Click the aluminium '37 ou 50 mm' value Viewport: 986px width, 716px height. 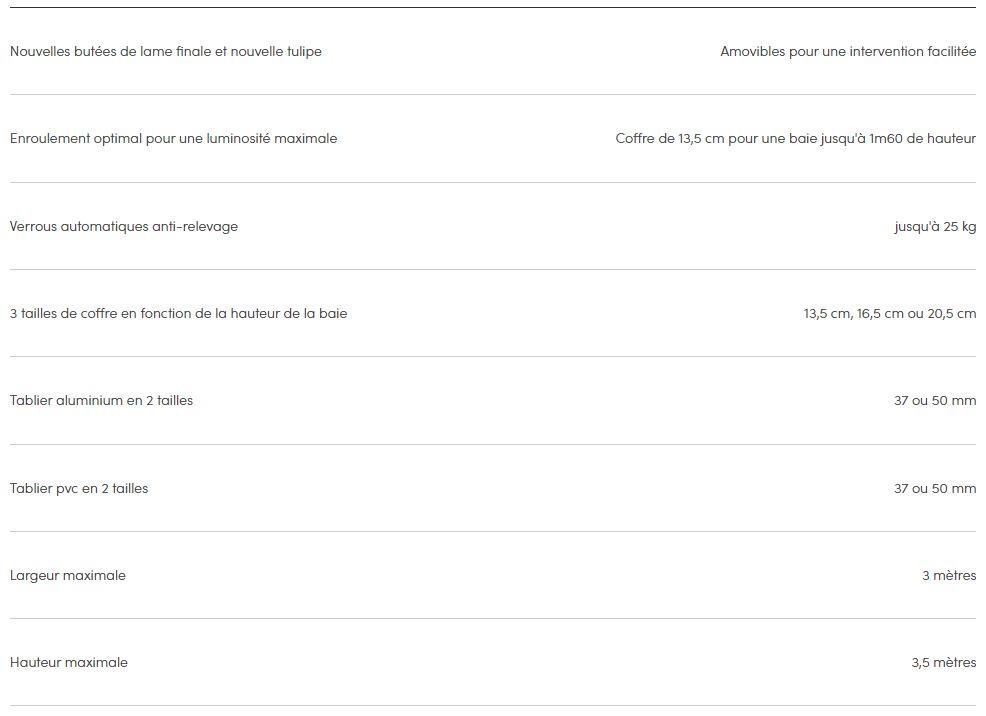click(935, 400)
